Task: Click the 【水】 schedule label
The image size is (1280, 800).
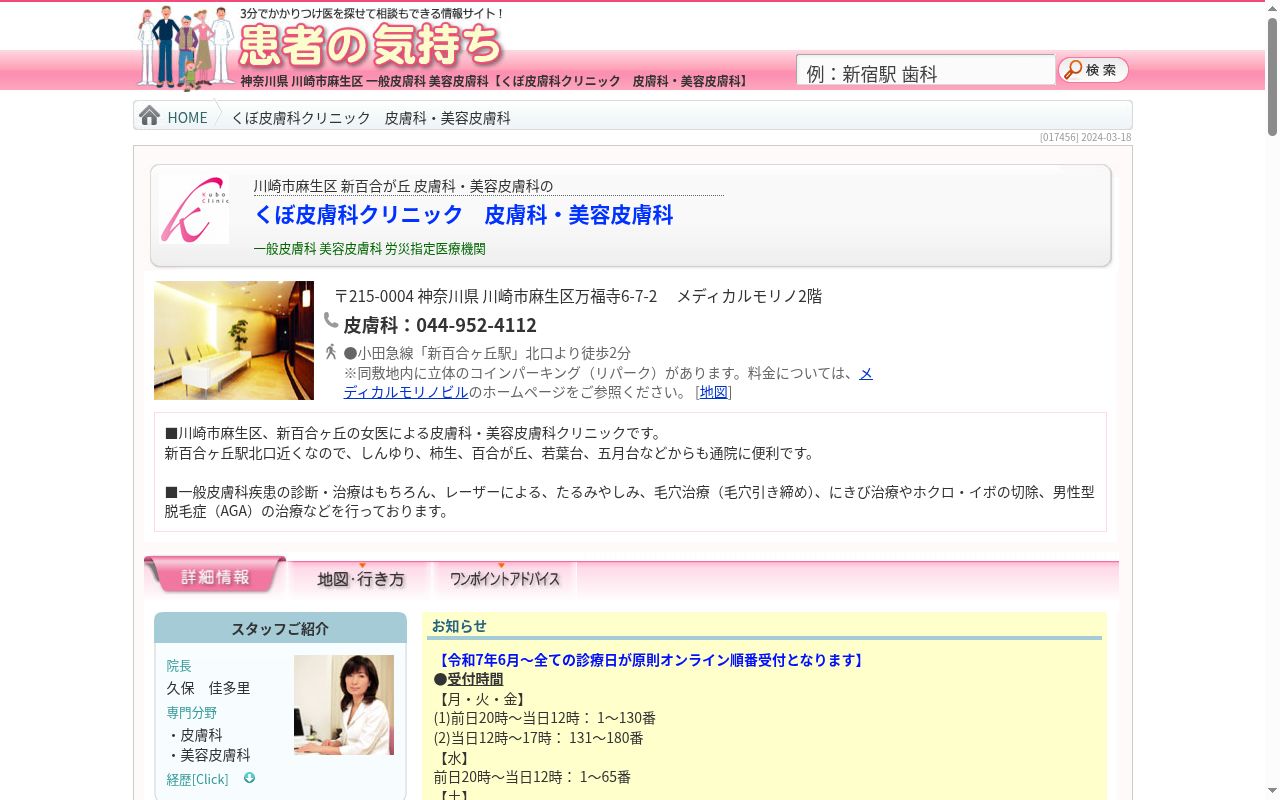Action: click(452, 758)
